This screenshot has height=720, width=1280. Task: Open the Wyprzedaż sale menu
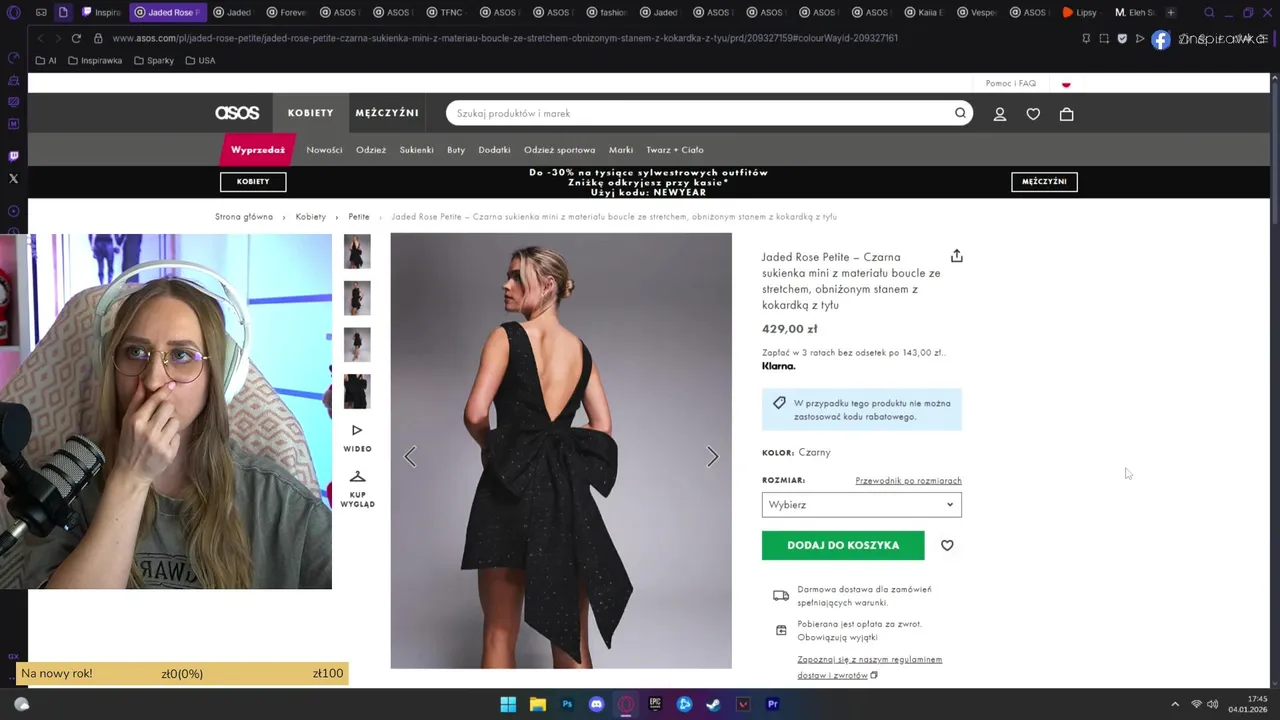tap(258, 150)
